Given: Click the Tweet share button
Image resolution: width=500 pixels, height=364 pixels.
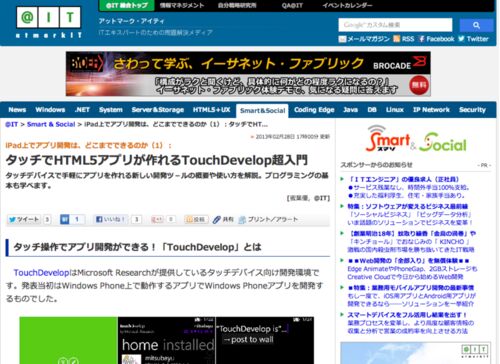Looking at the screenshot, I should coord(24,219).
